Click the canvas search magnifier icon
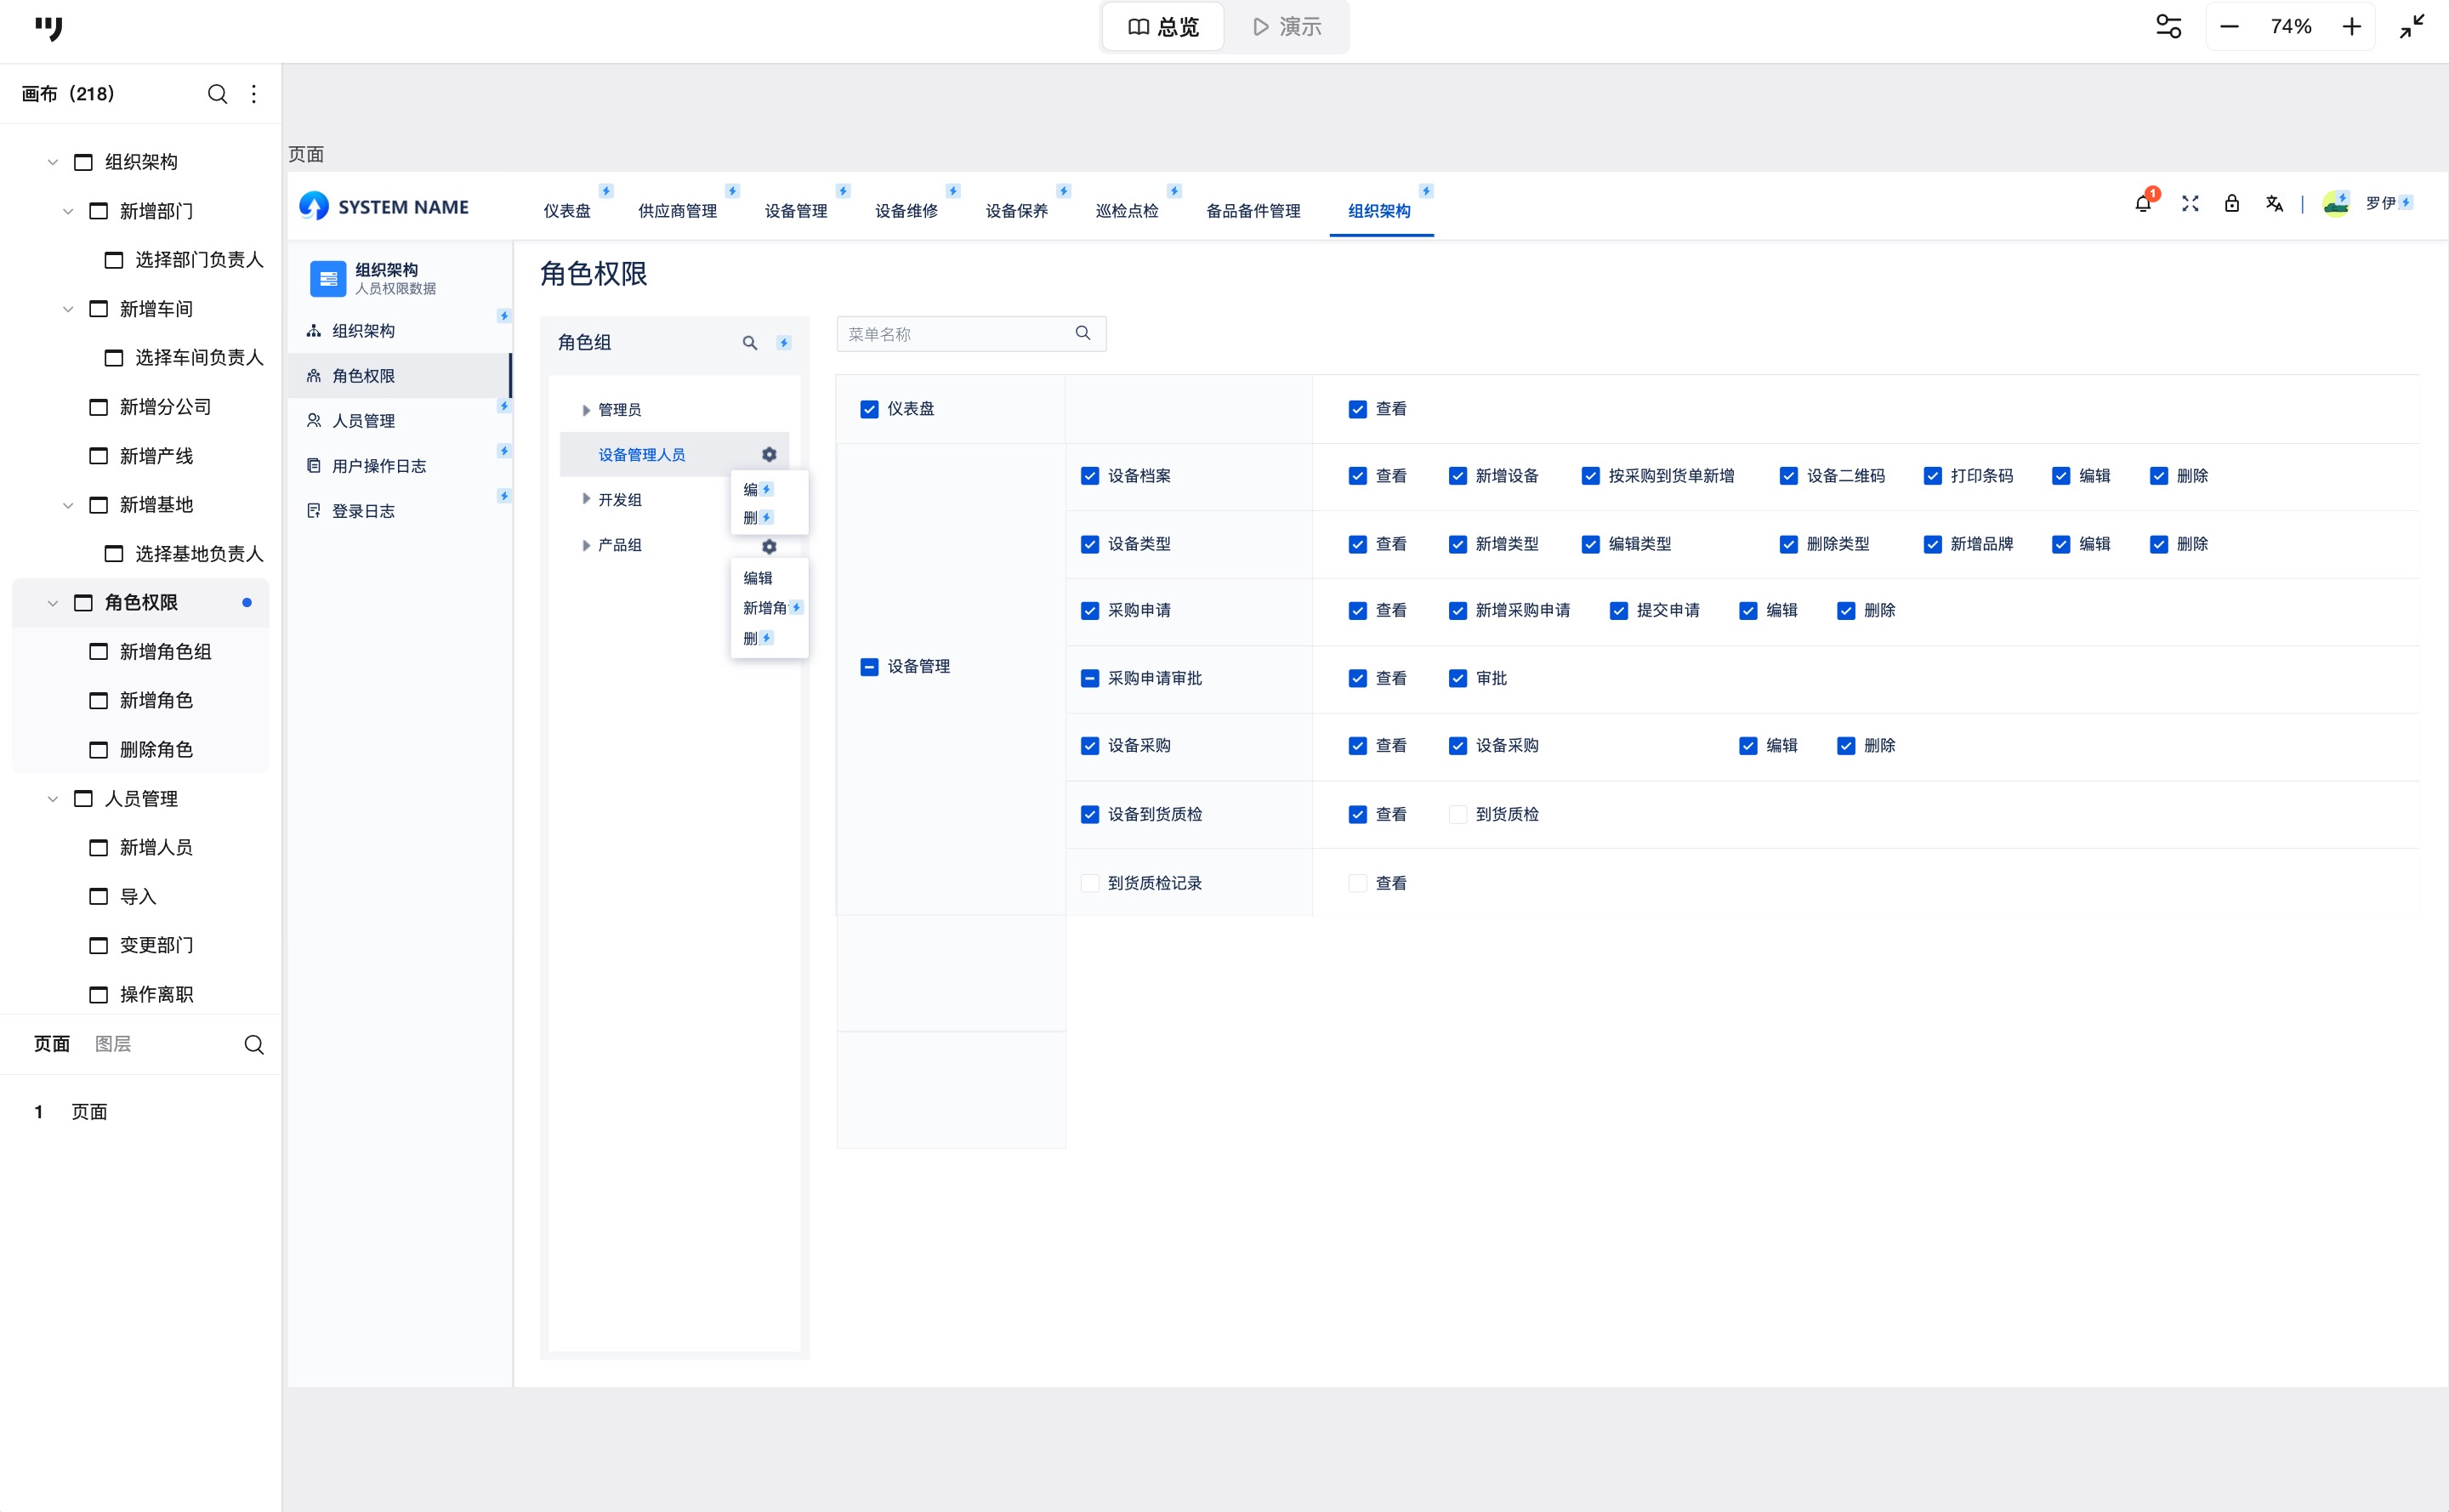Screen dimensions: 2449x1512 [x=217, y=94]
